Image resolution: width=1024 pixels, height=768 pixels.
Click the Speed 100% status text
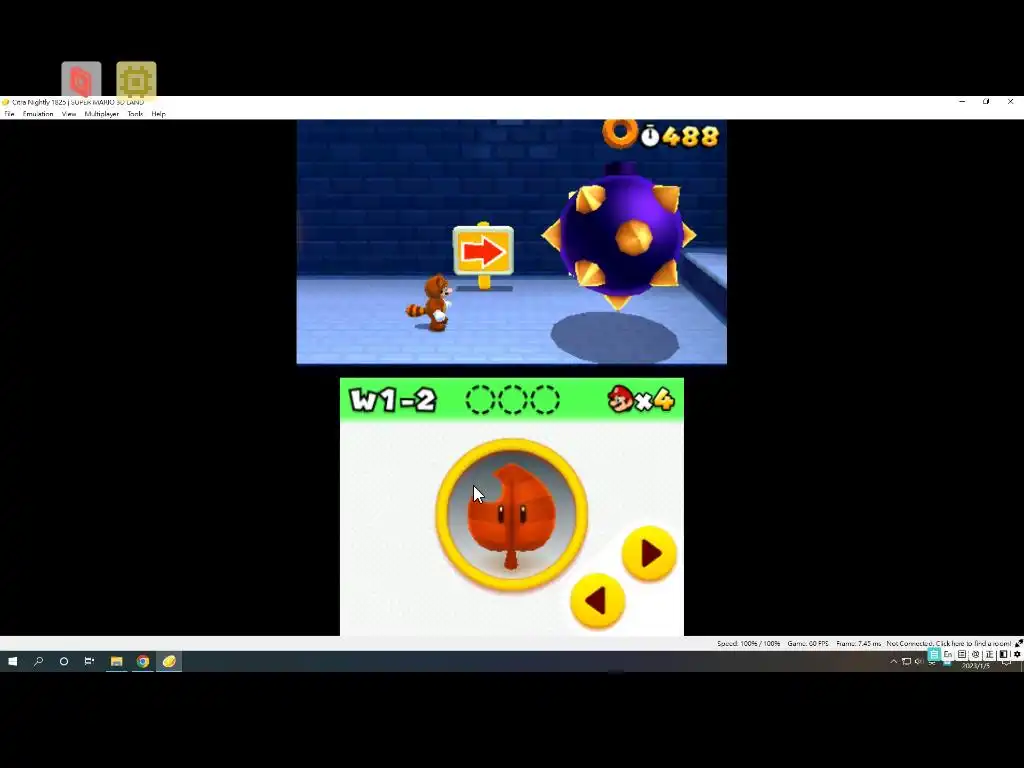tap(748, 643)
